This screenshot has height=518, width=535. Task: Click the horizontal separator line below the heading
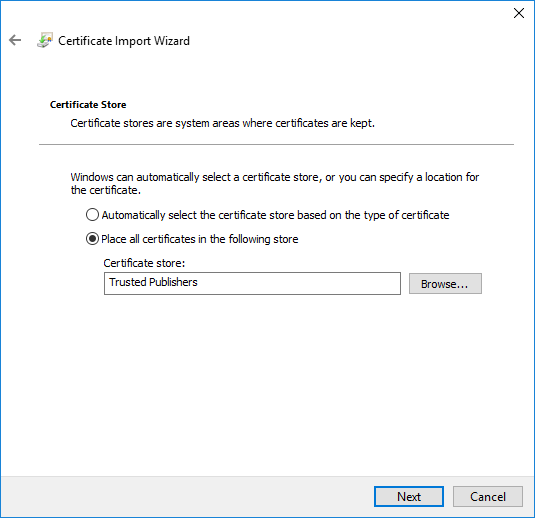point(276,145)
